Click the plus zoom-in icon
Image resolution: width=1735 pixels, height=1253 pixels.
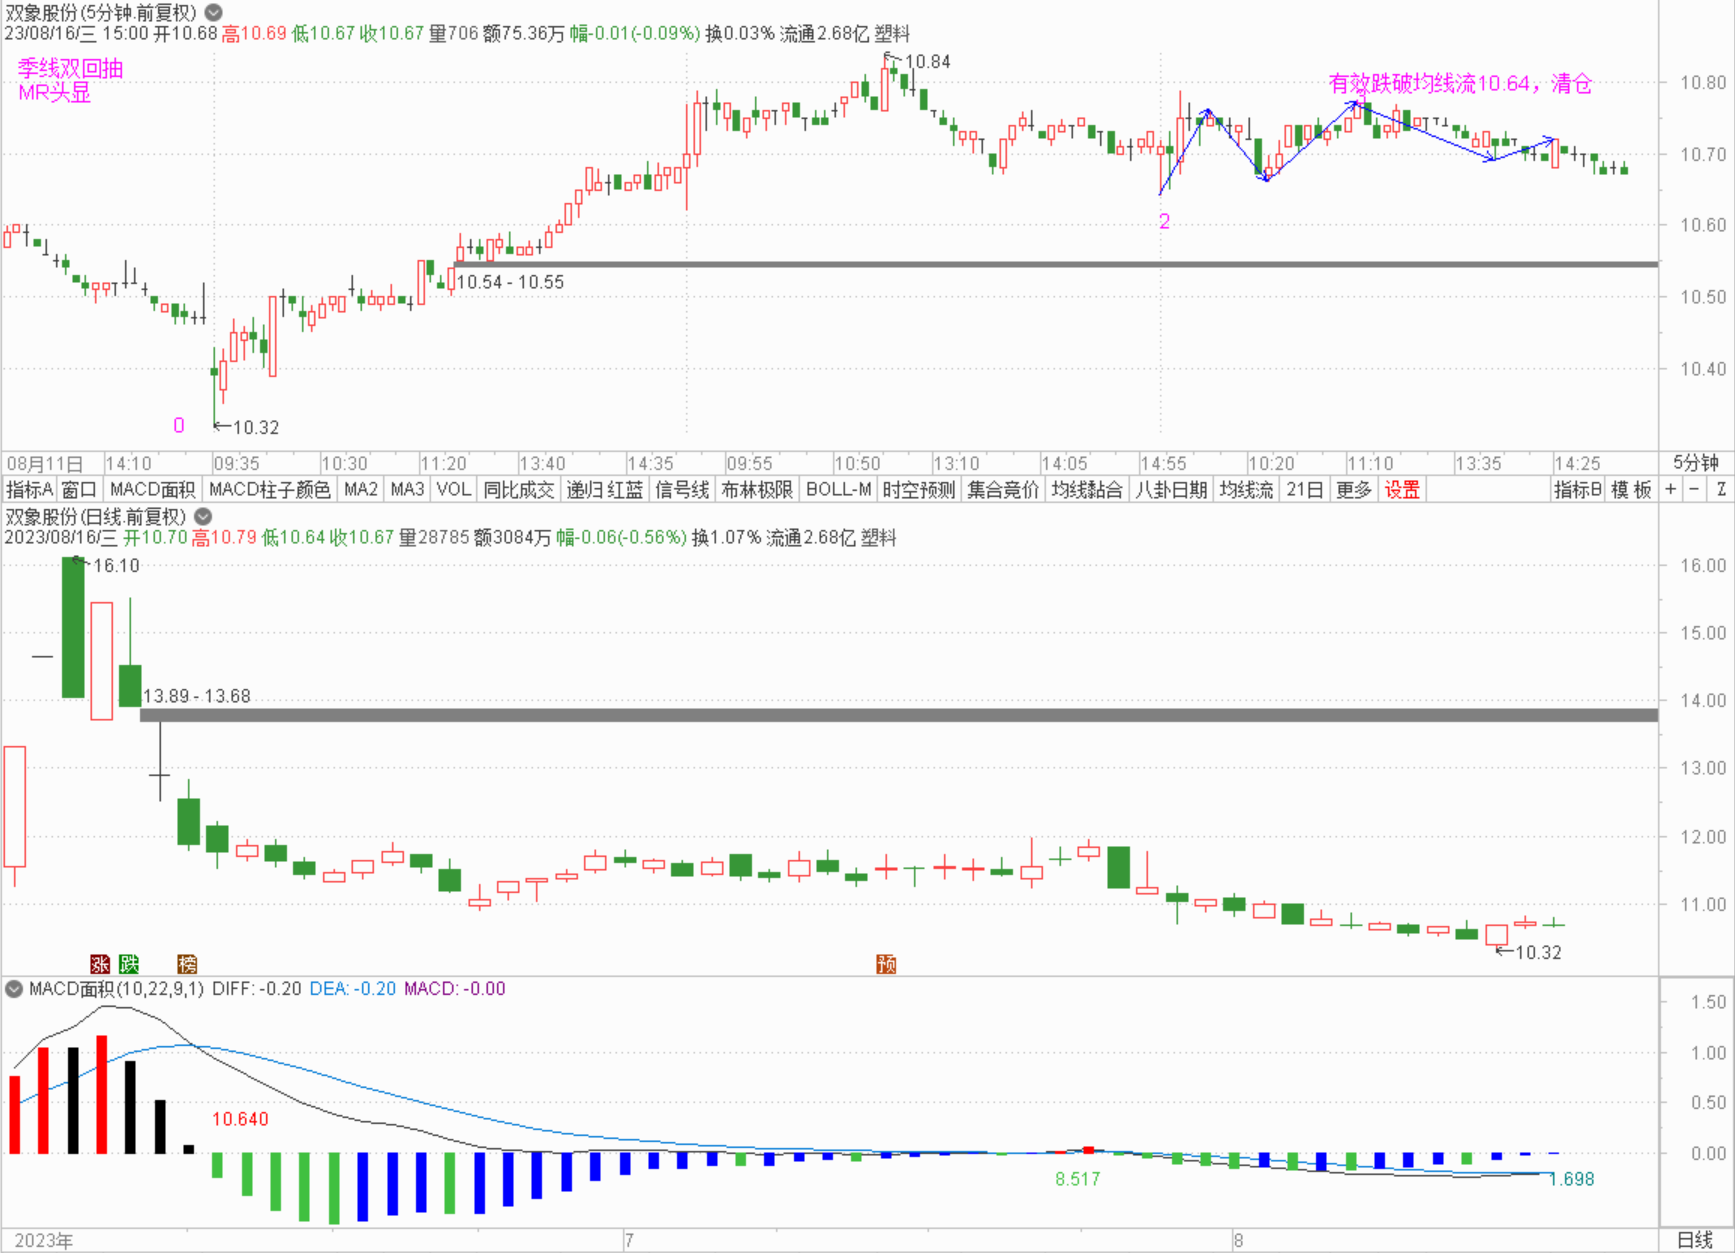[1671, 490]
